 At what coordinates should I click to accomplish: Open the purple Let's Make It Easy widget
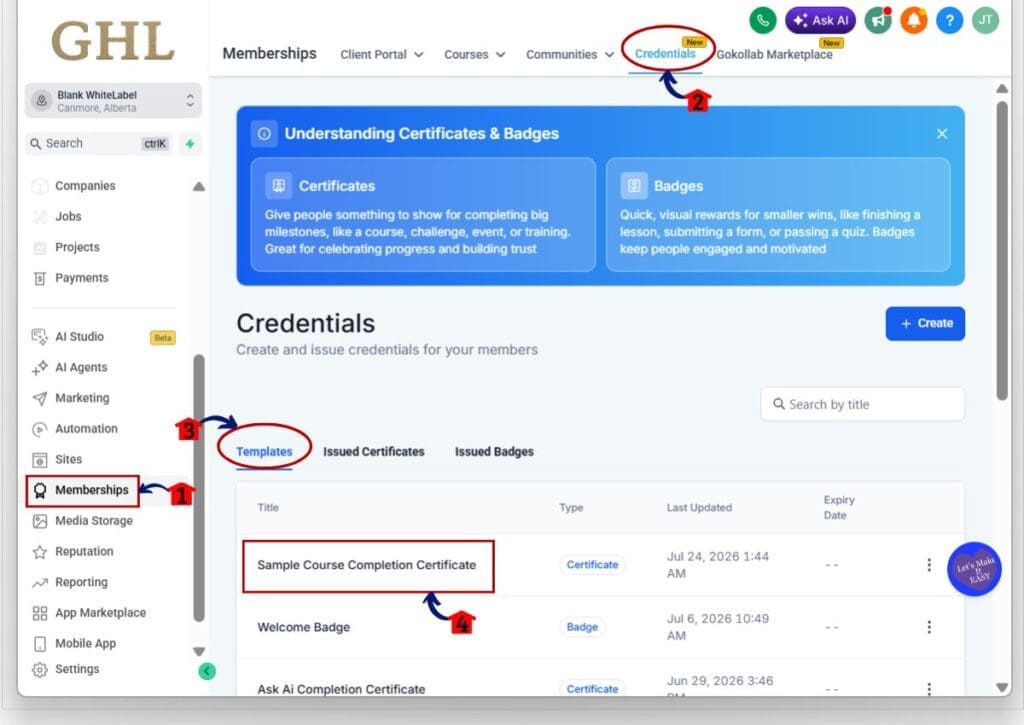coord(974,569)
